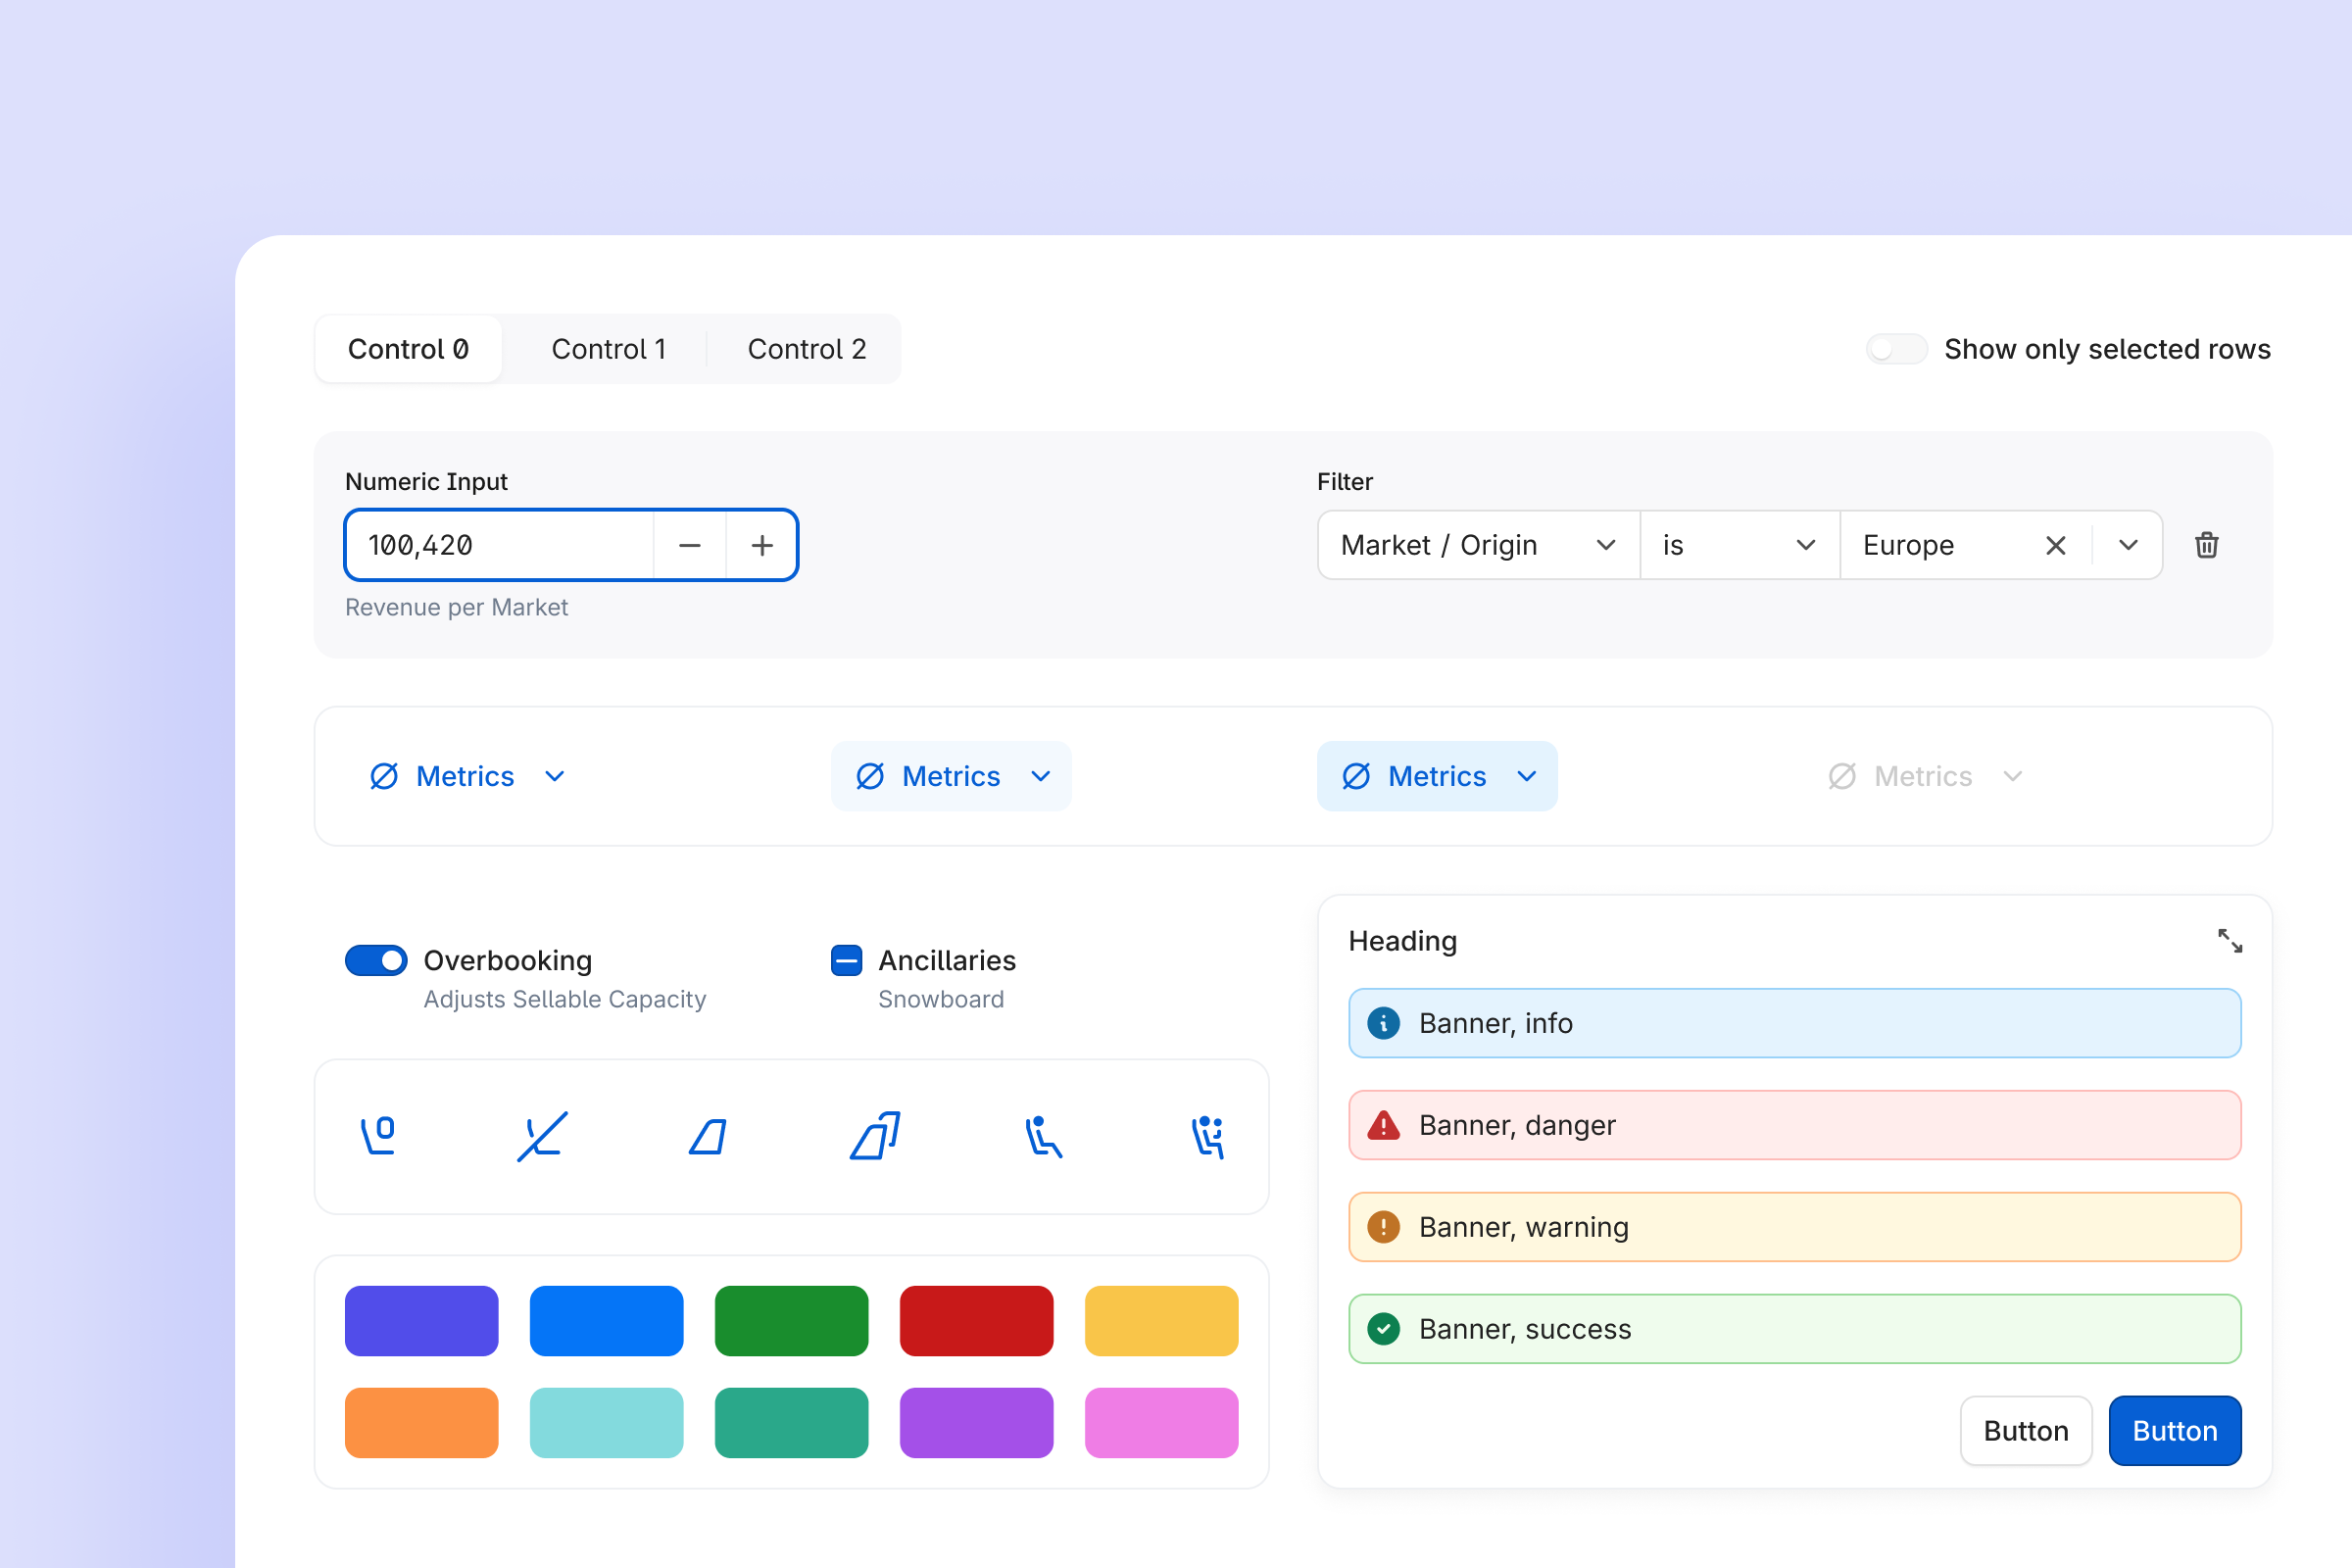Click the Ancillaries Snowboard checkbox

click(845, 960)
